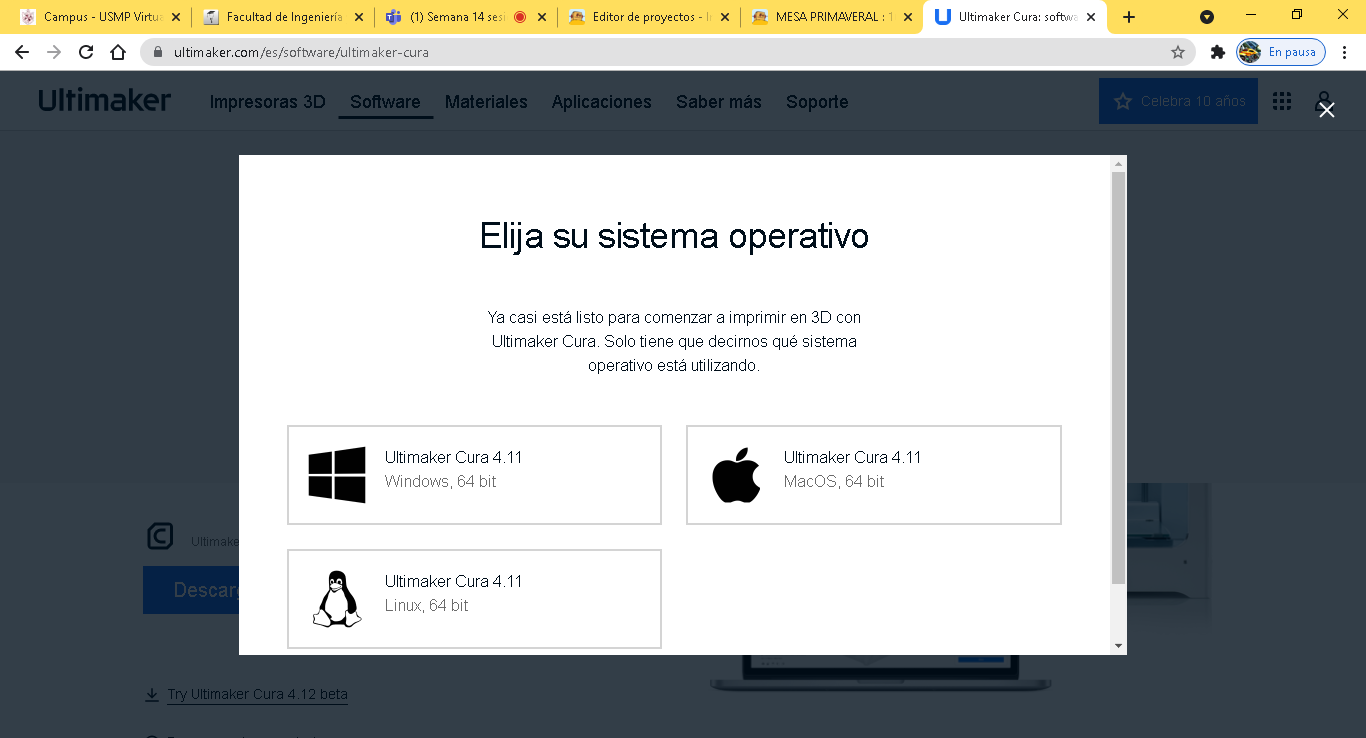Close the Campus - USMP Virtual tab
This screenshot has width=1366, height=738.
(x=177, y=17)
